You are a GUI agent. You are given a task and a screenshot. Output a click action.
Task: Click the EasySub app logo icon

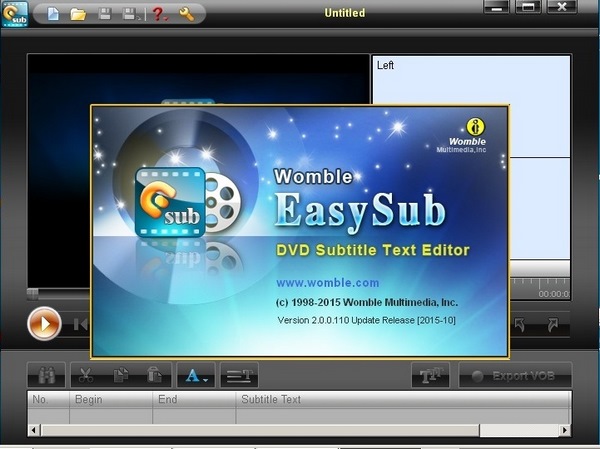click(15, 14)
